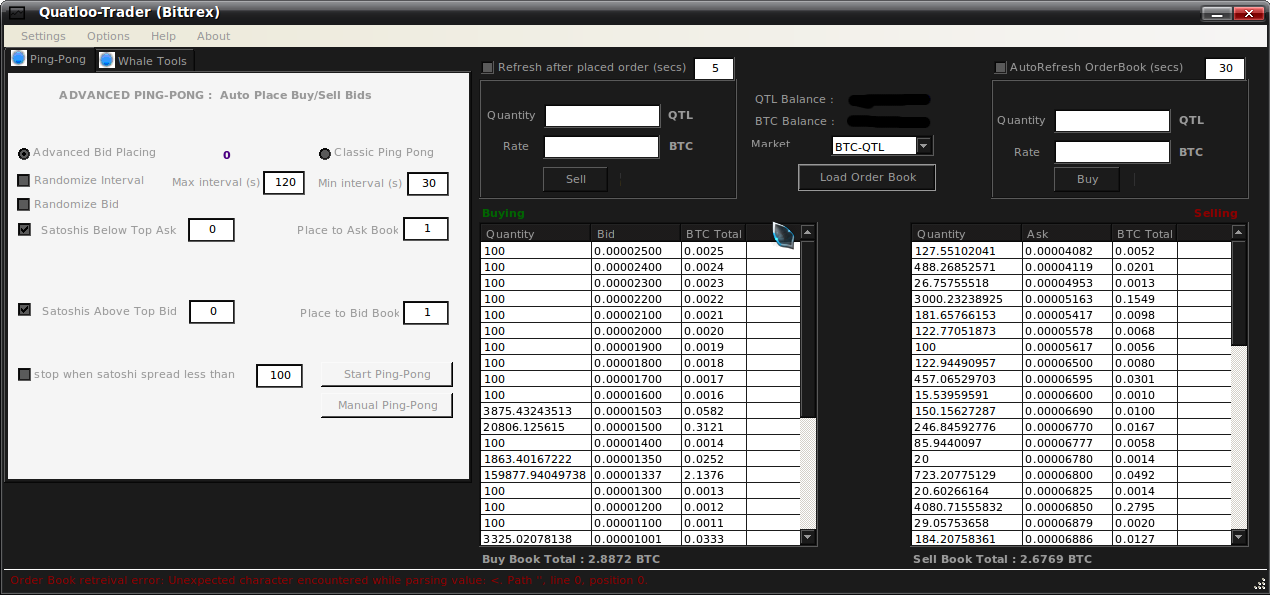
Task: Click the Selling table scroll-up arrow
Action: tap(1240, 232)
